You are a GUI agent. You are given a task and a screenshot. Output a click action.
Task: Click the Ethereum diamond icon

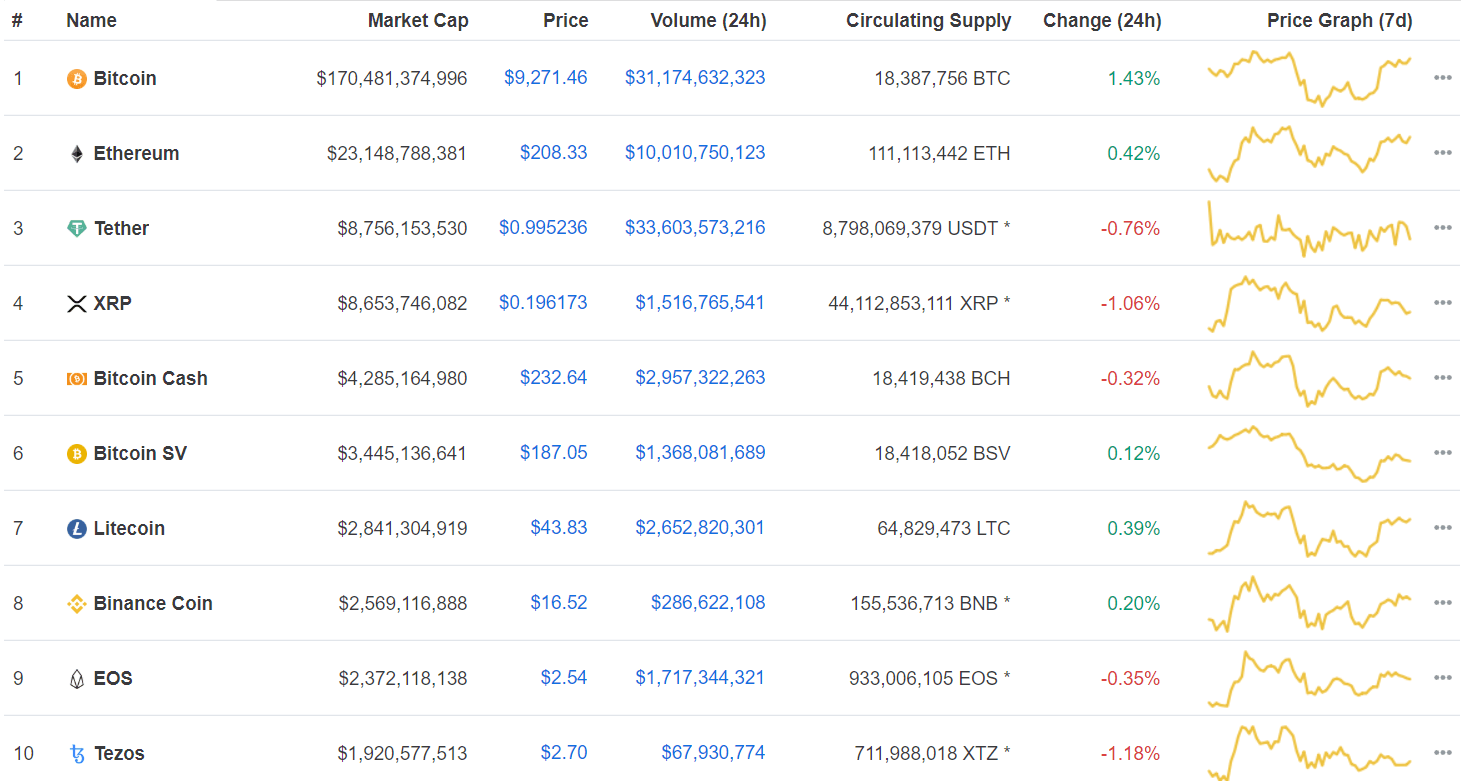pos(76,153)
